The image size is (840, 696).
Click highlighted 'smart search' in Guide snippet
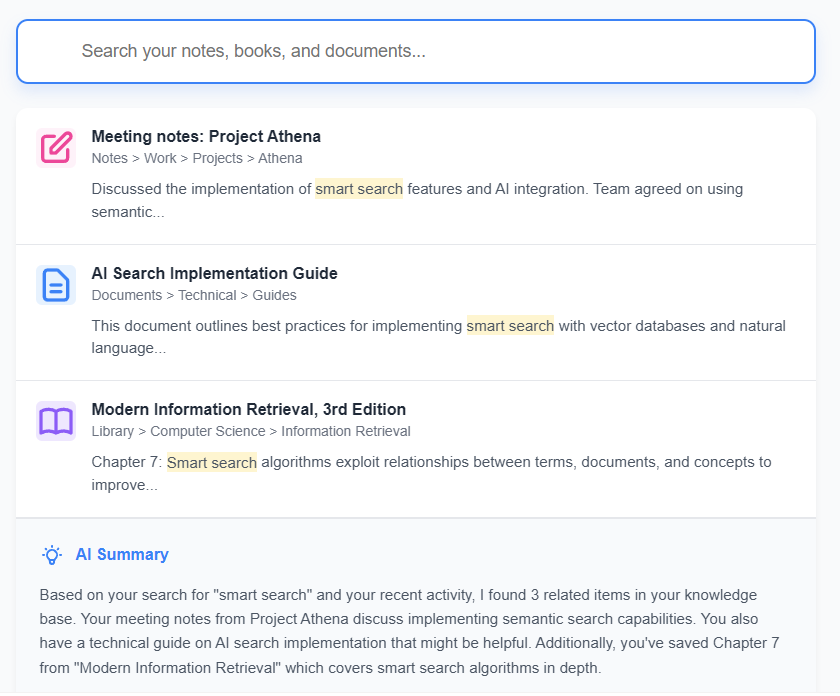point(510,326)
